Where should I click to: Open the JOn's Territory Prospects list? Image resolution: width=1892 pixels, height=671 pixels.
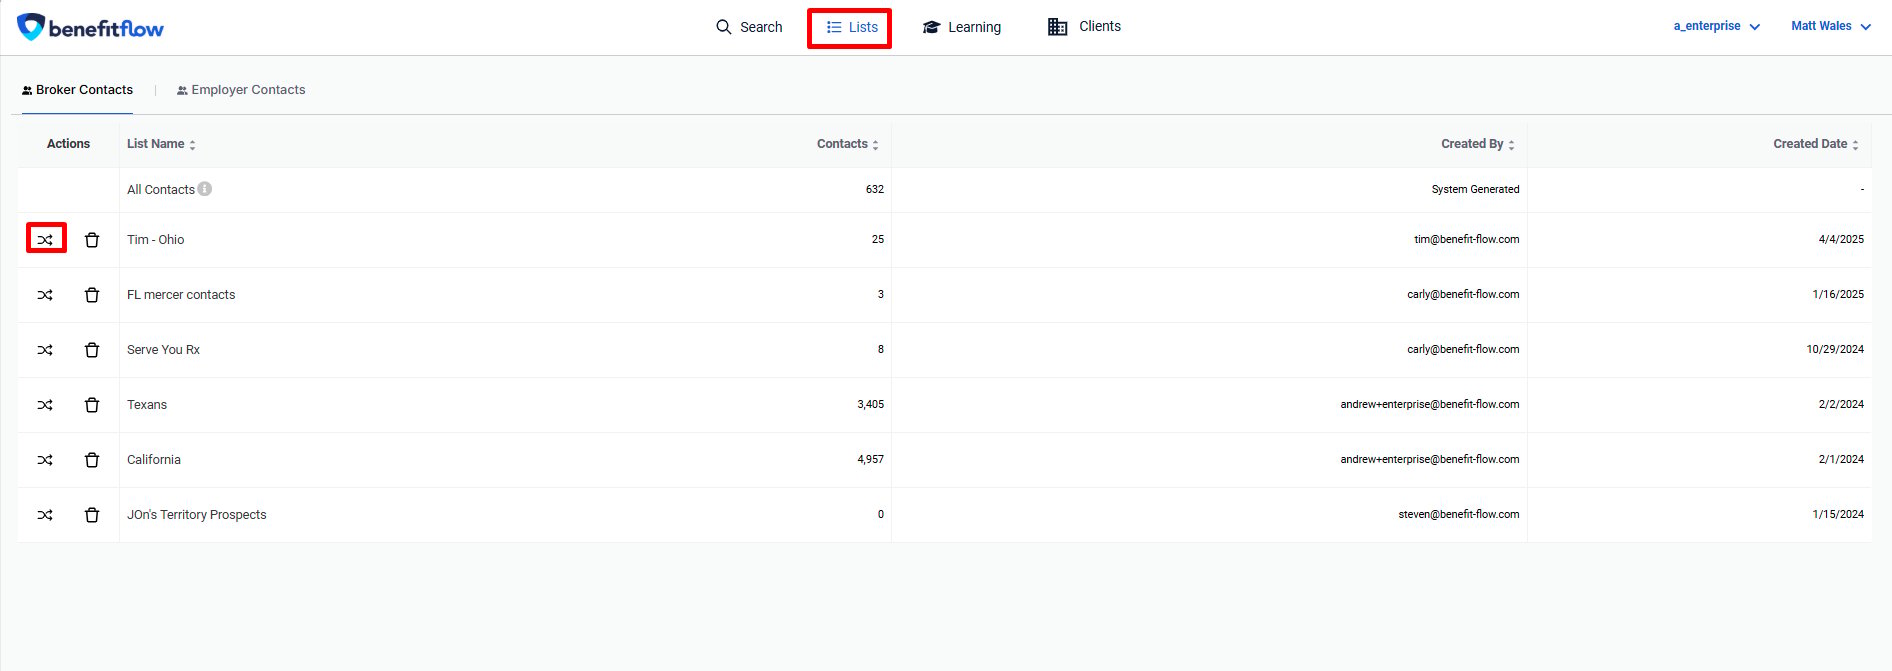coord(197,515)
